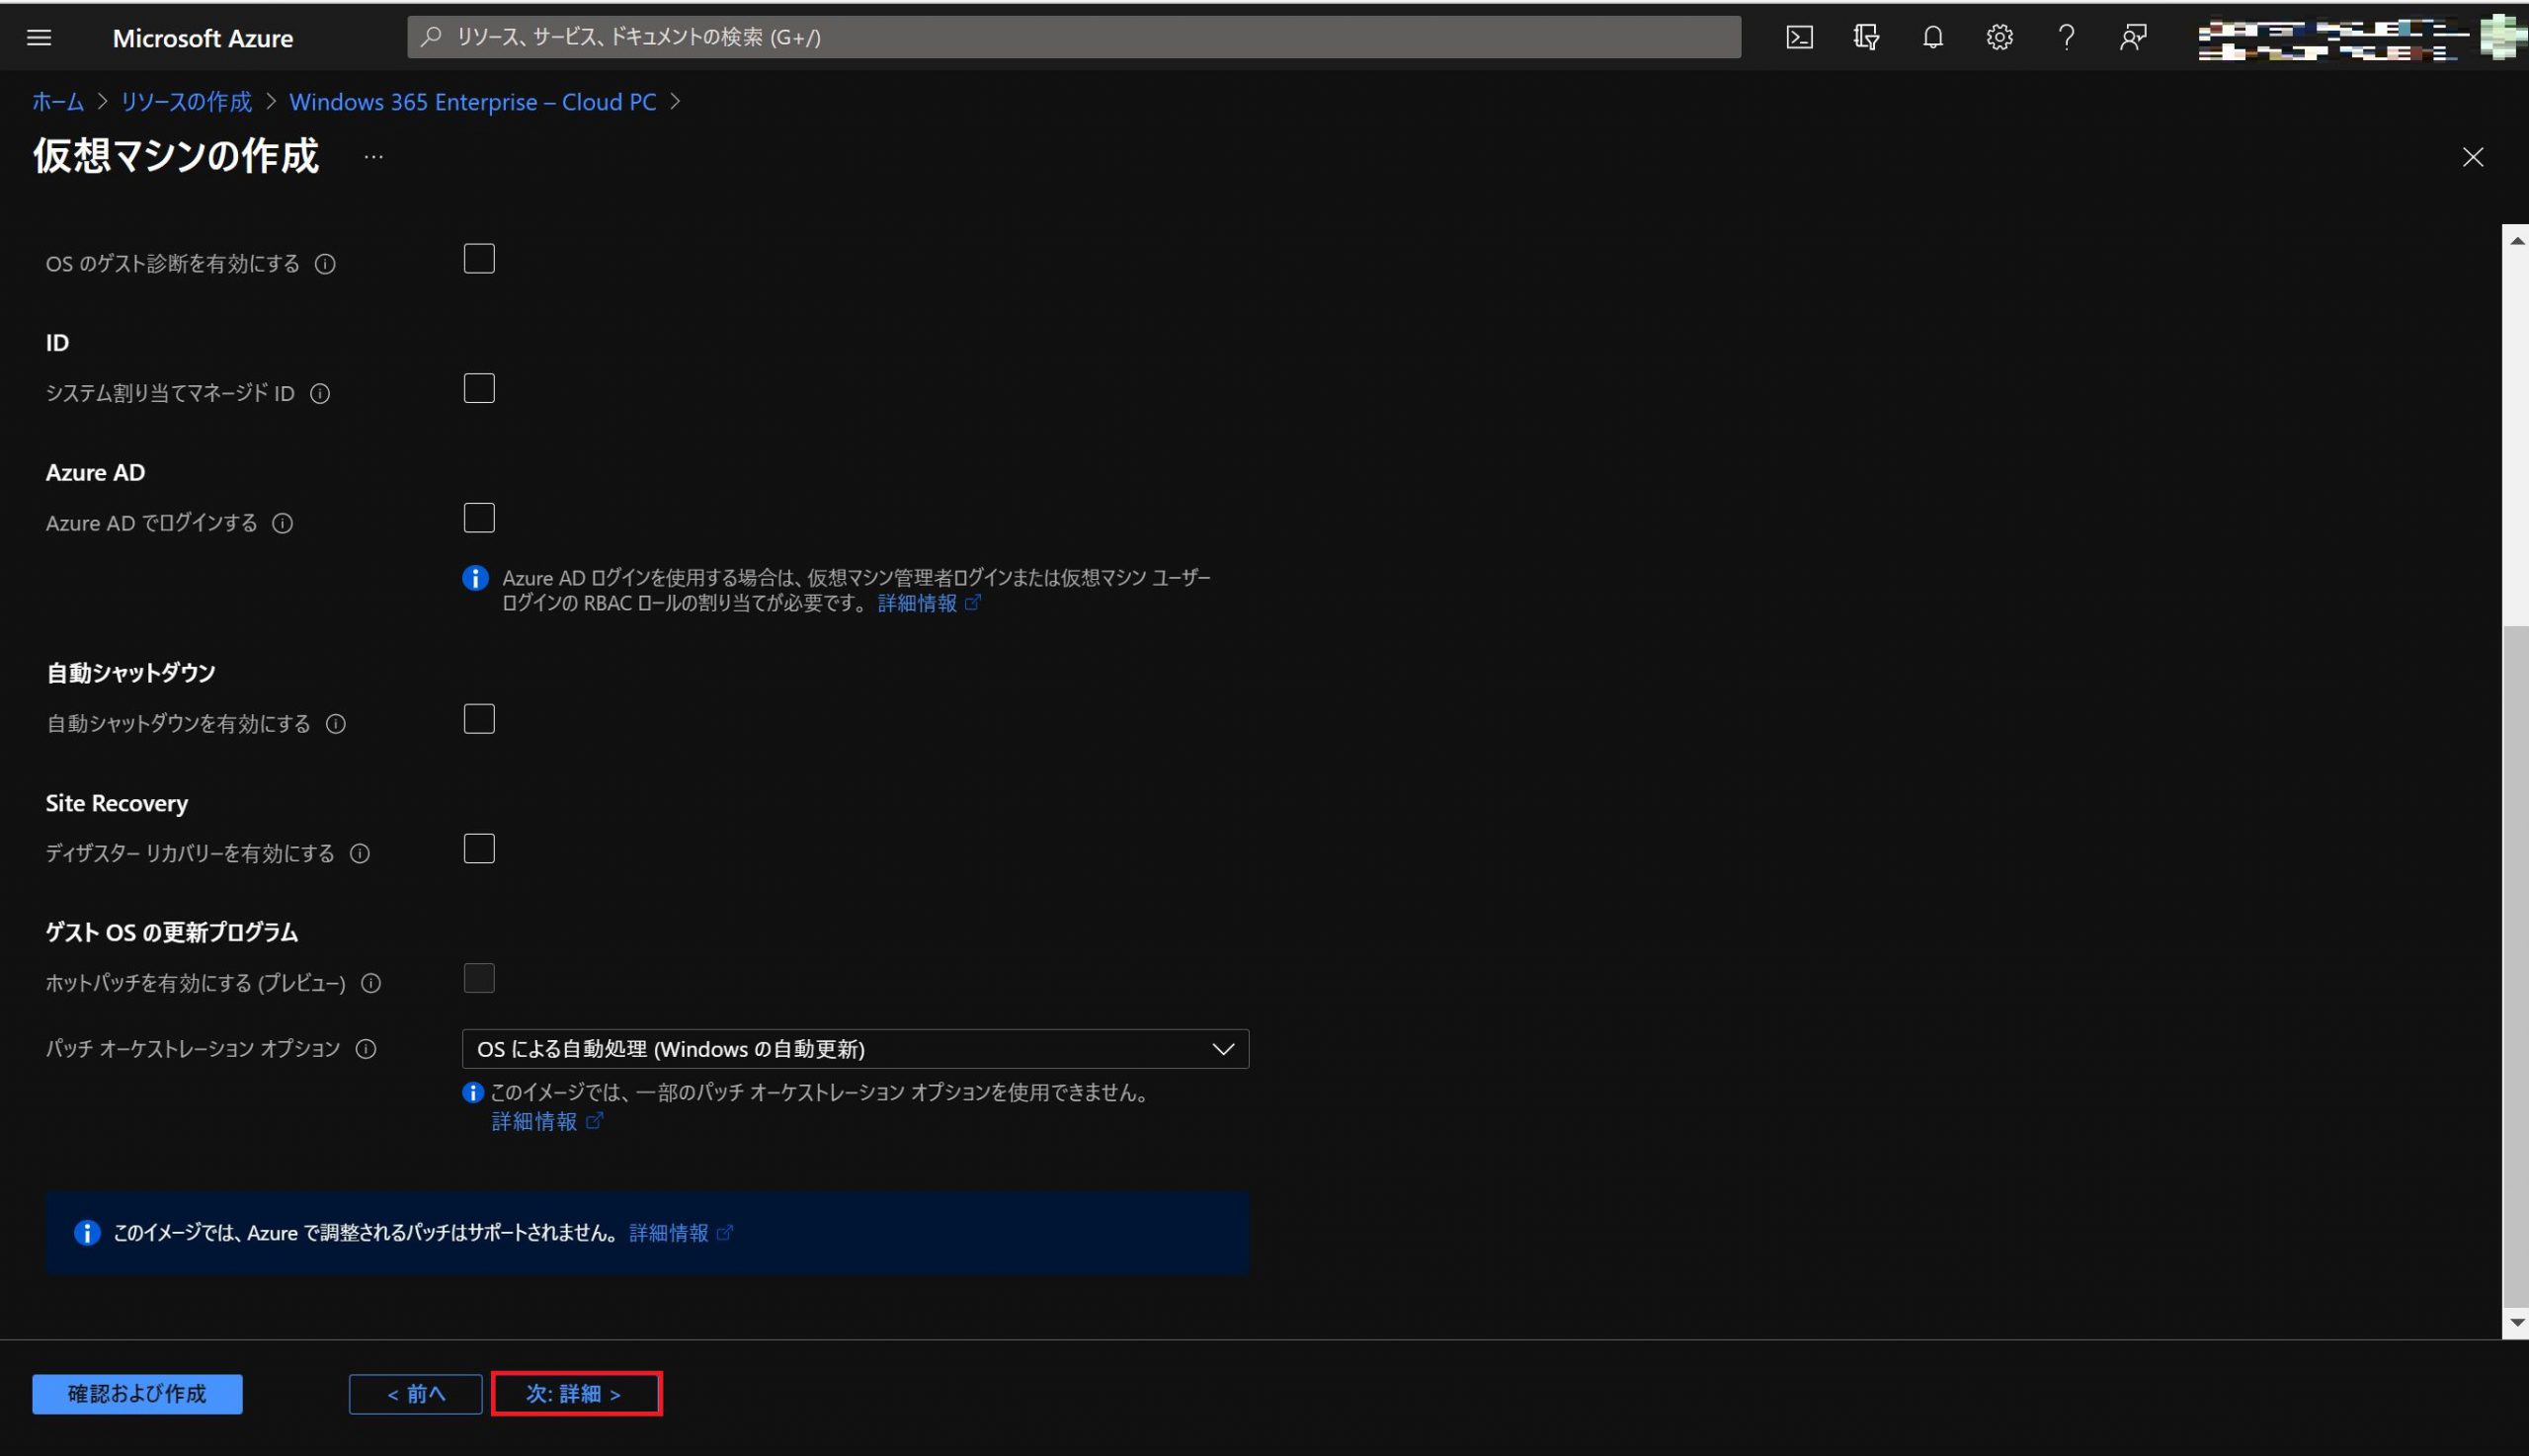Go to リソースの作成 breadcrumb
Viewport: 2529px width, 1456px height.
tap(186, 102)
